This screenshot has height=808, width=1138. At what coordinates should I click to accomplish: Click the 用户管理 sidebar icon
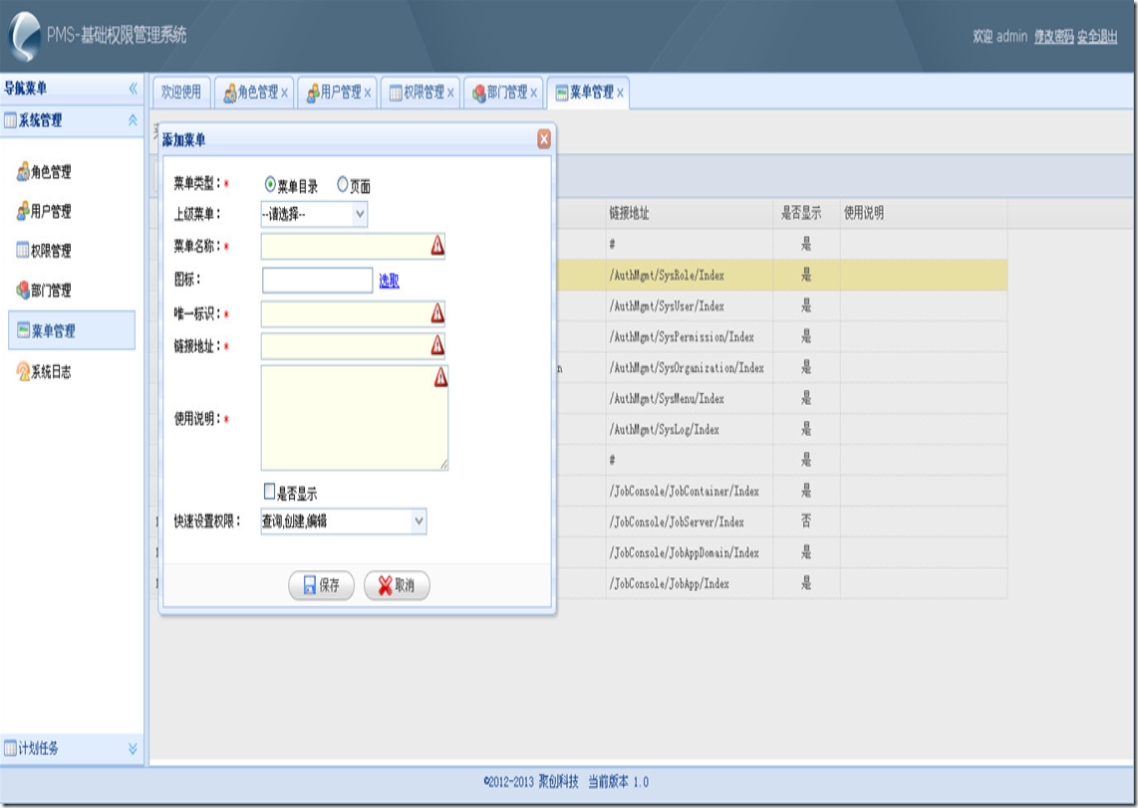[23, 212]
